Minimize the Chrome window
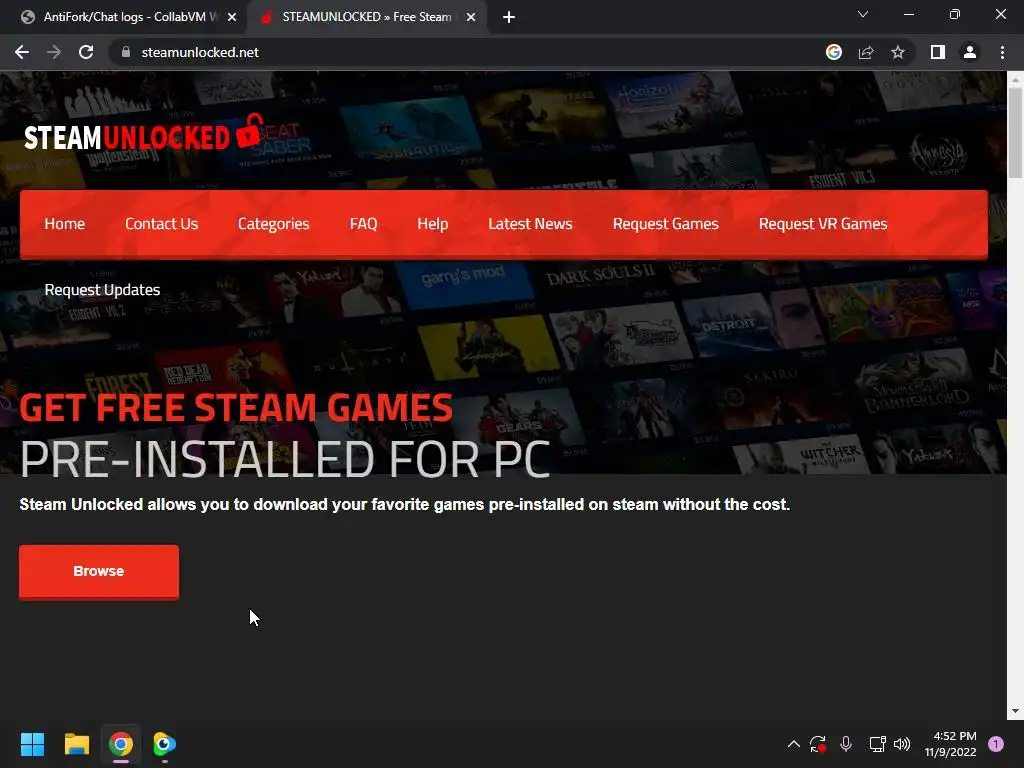 [x=908, y=14]
